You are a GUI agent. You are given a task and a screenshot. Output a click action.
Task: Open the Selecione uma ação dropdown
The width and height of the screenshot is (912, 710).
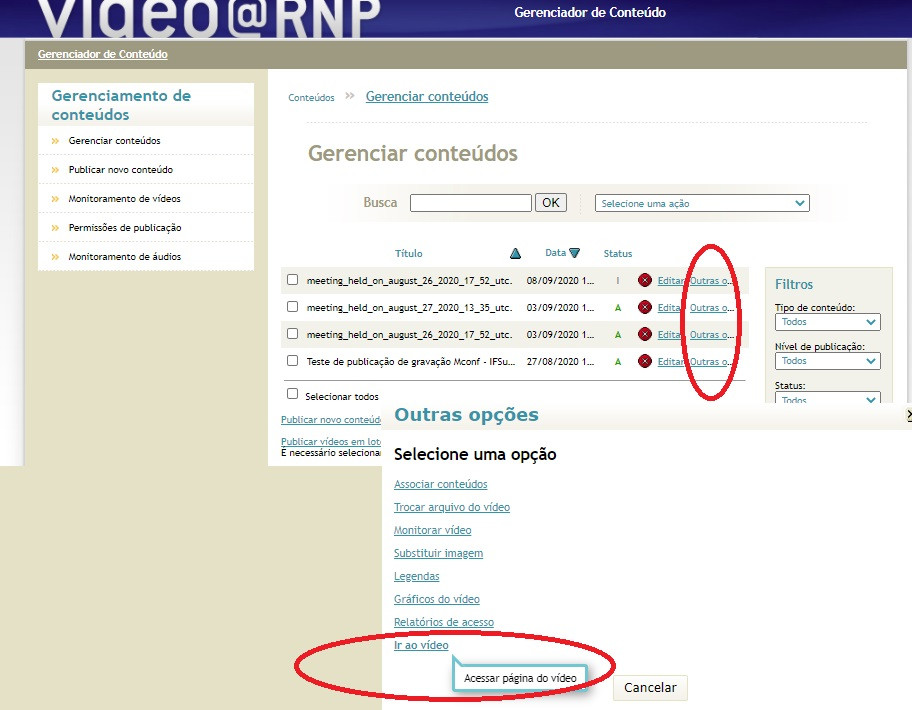tap(702, 203)
